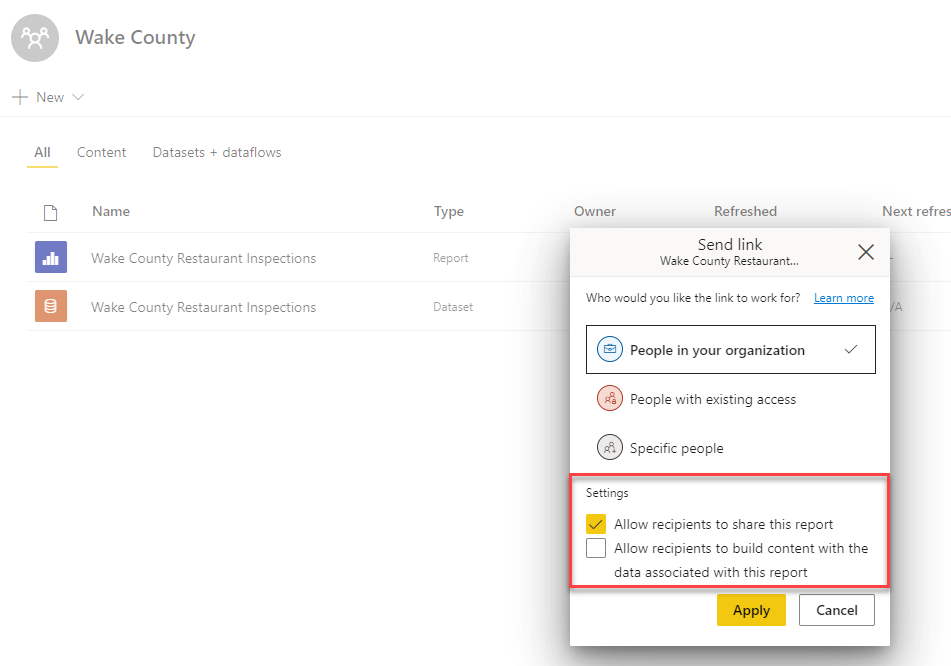Switch to the Content tab
This screenshot has width=951, height=666.
pyautogui.click(x=101, y=153)
